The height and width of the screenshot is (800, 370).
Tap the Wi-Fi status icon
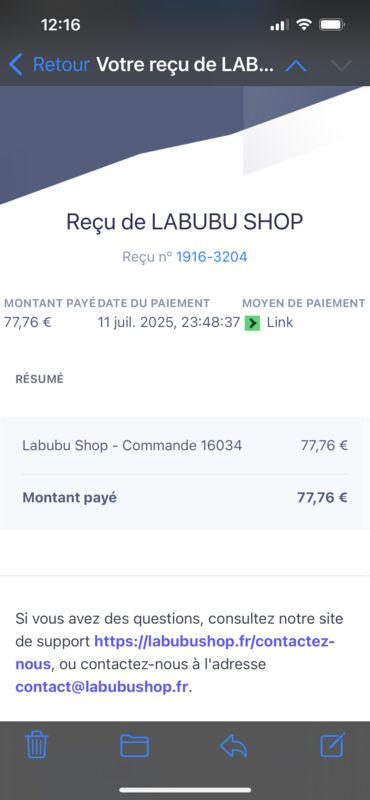(x=304, y=24)
